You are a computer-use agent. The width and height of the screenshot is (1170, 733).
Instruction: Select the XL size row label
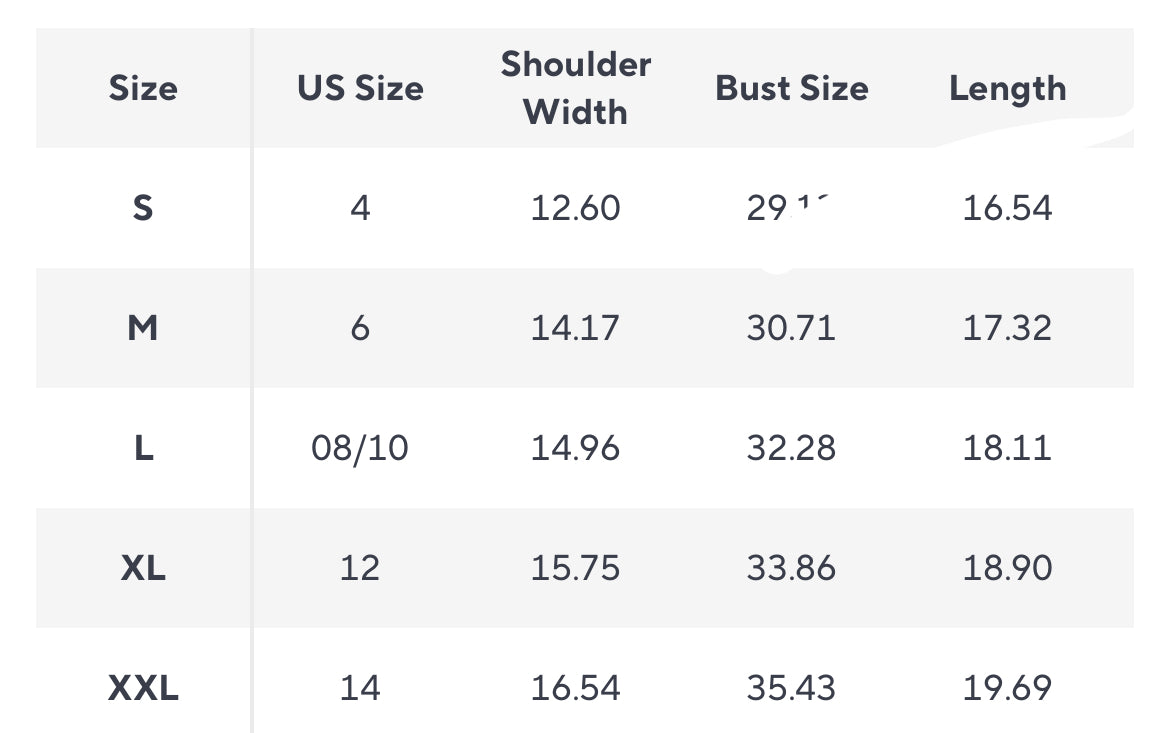point(143,568)
